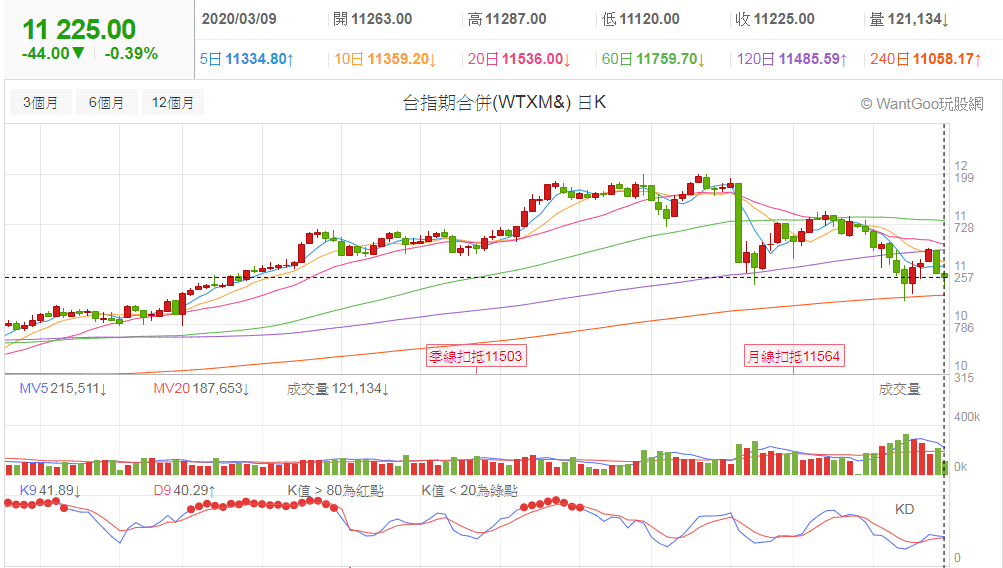The image size is (1003, 568).
Task: Click the 5日 moving average value
Action: [x=247, y=60]
